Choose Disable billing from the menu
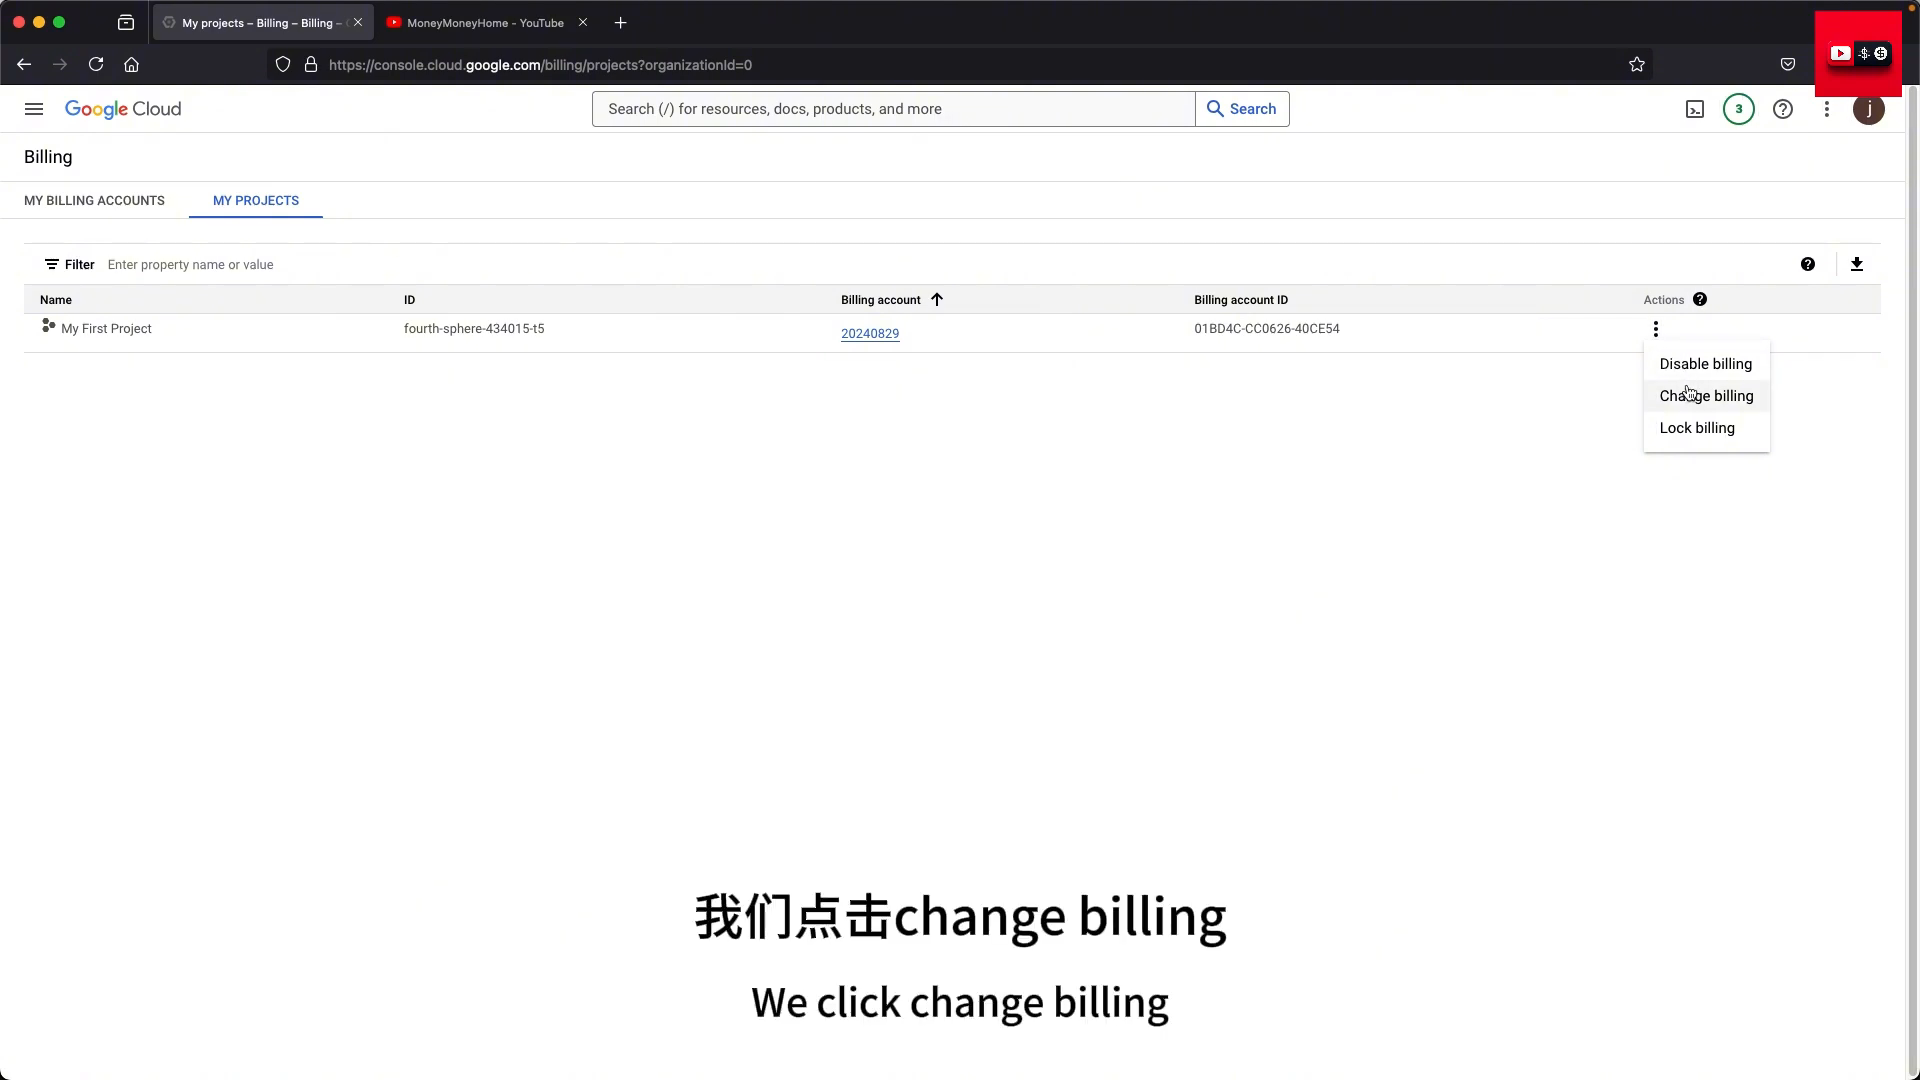This screenshot has height=1080, width=1920. pos(1706,364)
